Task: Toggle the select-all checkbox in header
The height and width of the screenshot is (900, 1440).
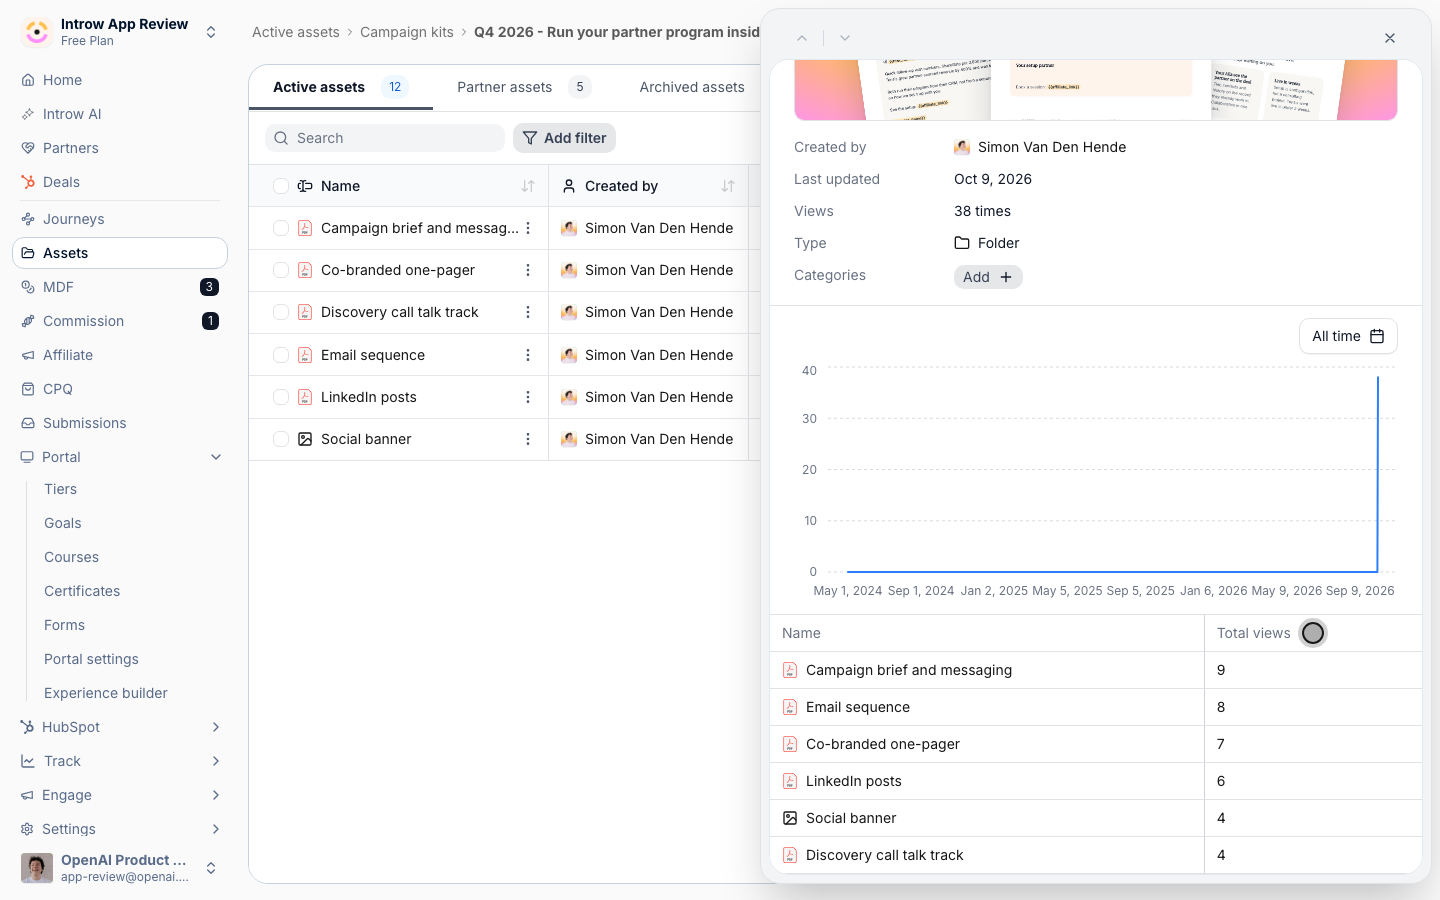Action: (x=281, y=186)
